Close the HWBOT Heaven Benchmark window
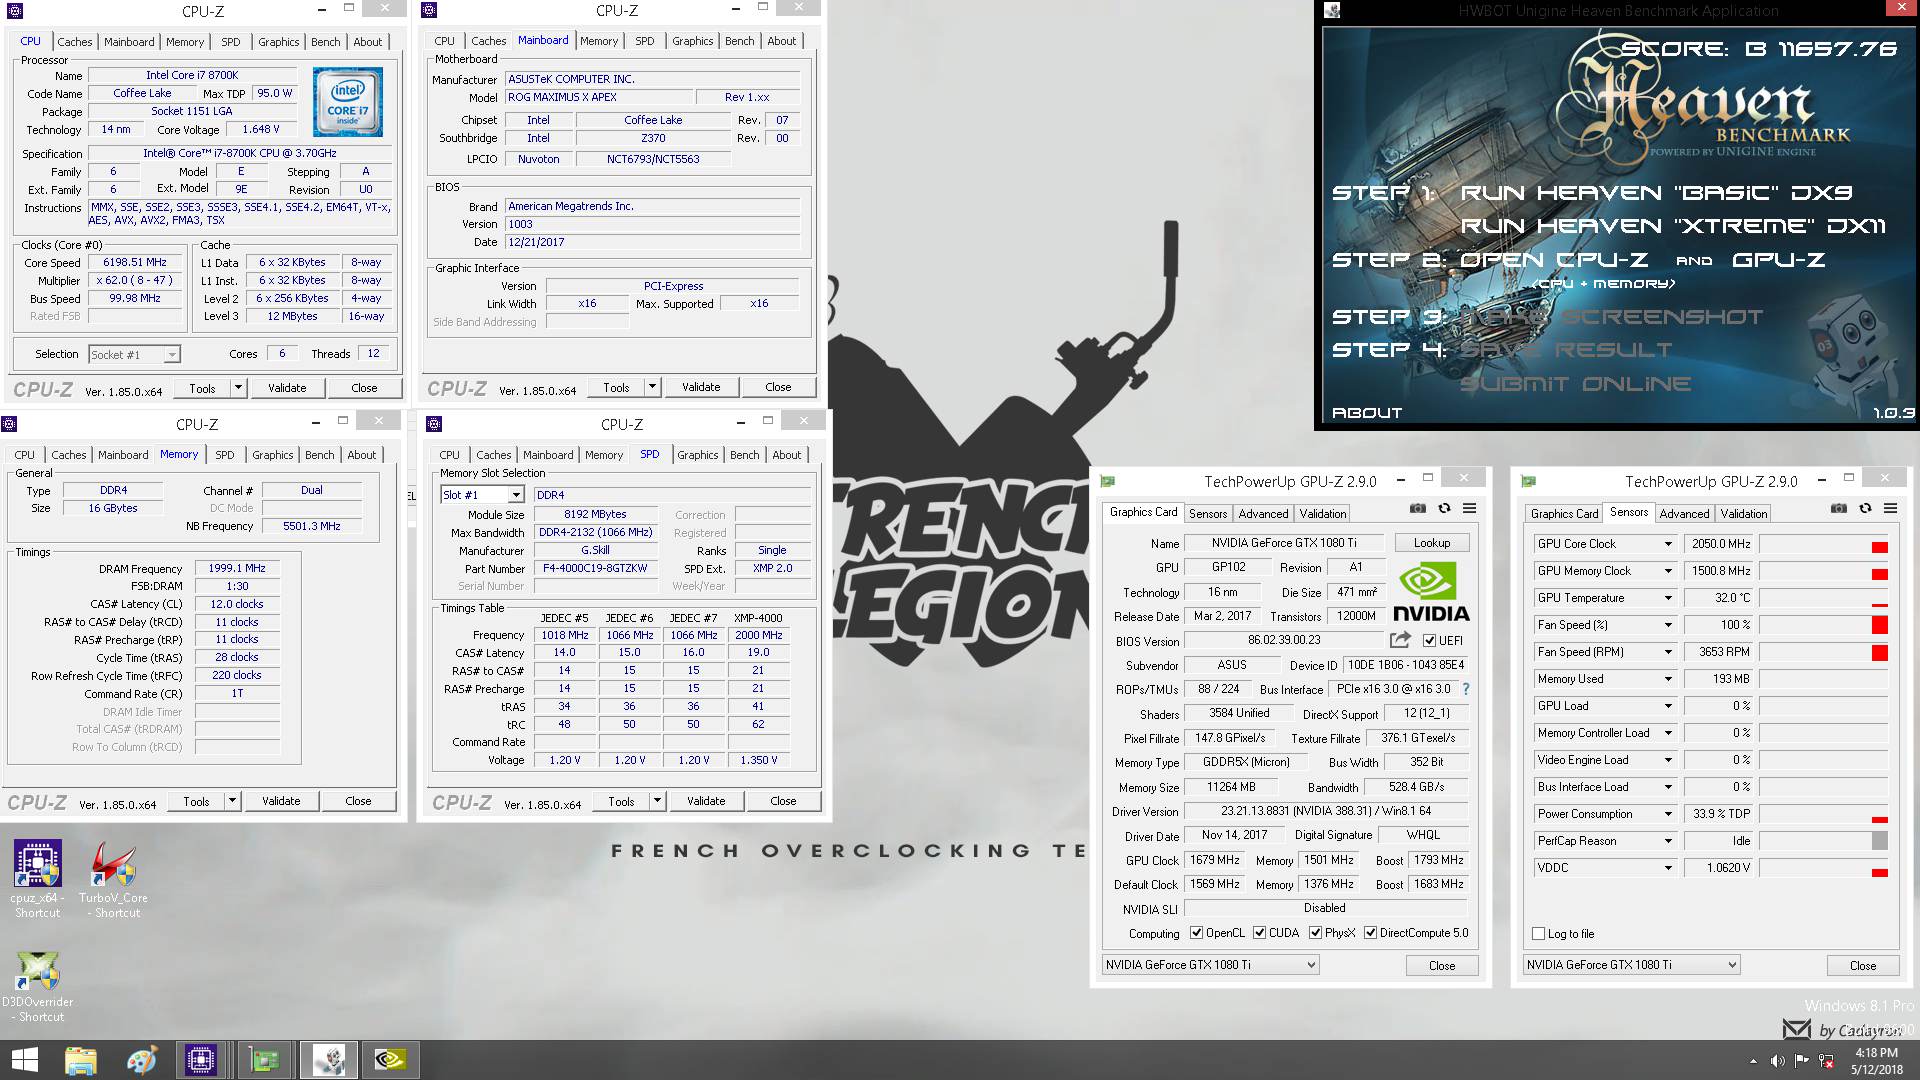1920x1080 pixels. click(x=1901, y=9)
